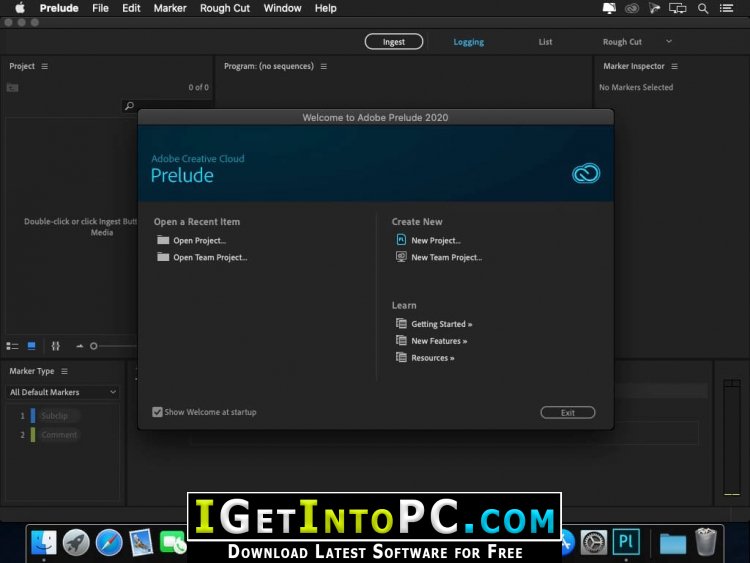750x563 pixels.
Task: Click the blue Subclip color swatch
Action: (33, 416)
